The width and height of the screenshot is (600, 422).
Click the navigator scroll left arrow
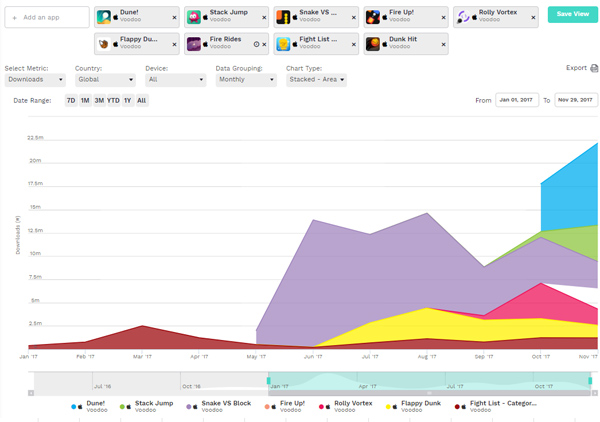coord(31,393)
